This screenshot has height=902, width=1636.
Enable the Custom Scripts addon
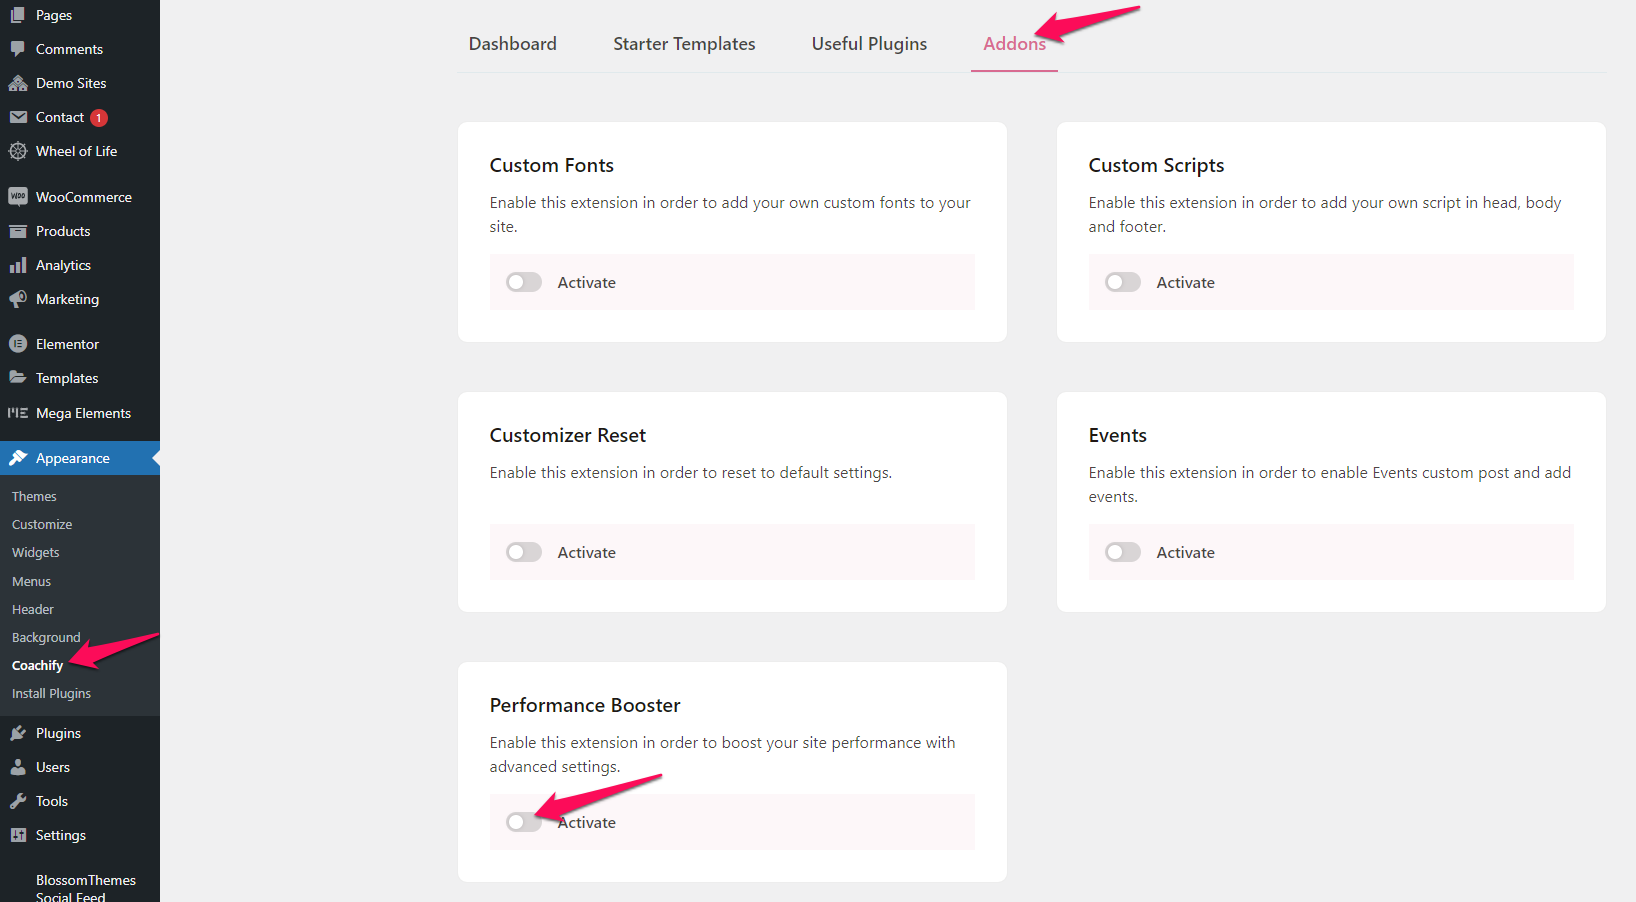click(1122, 282)
